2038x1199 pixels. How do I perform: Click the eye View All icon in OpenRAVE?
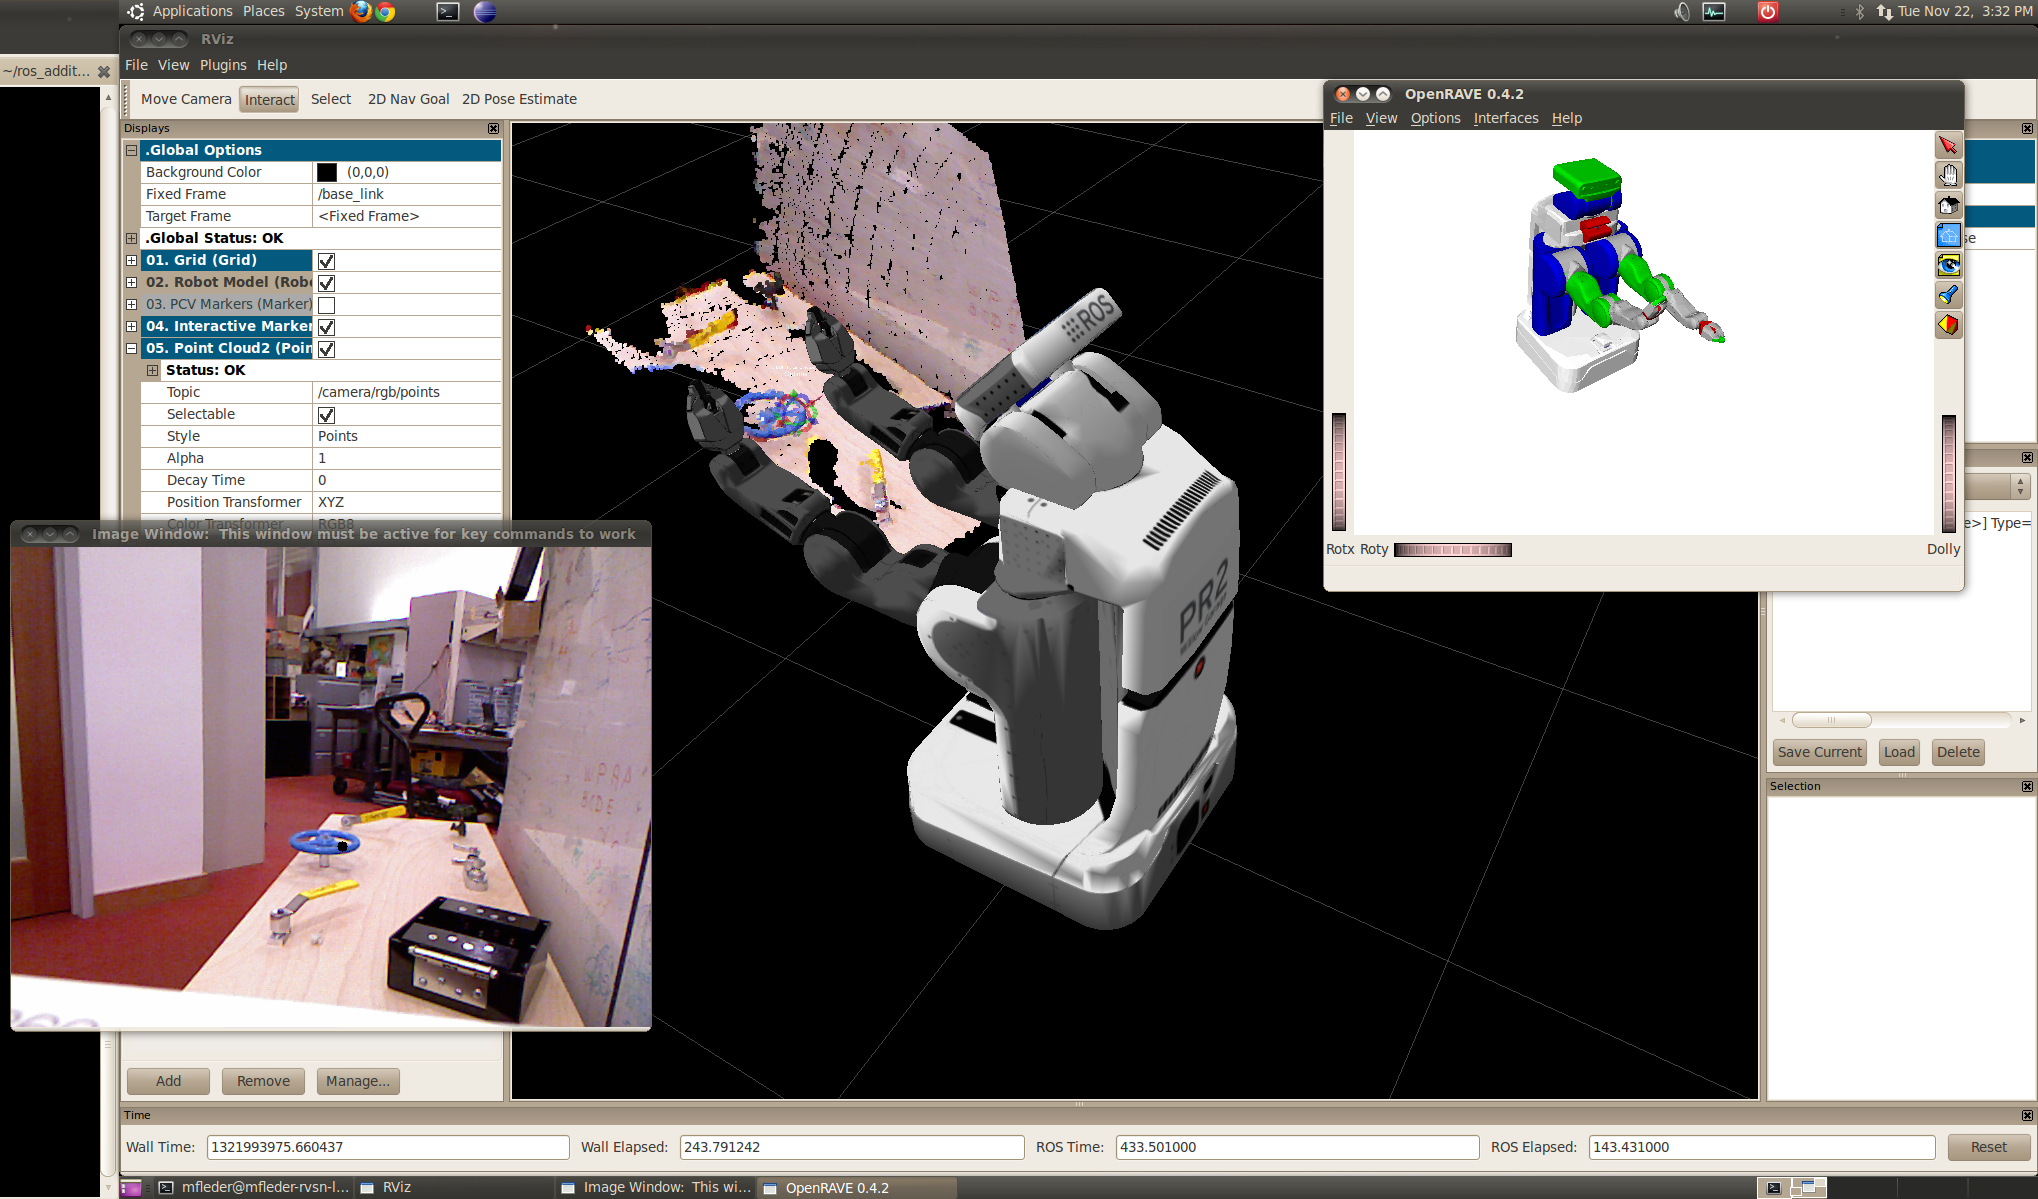[1948, 266]
